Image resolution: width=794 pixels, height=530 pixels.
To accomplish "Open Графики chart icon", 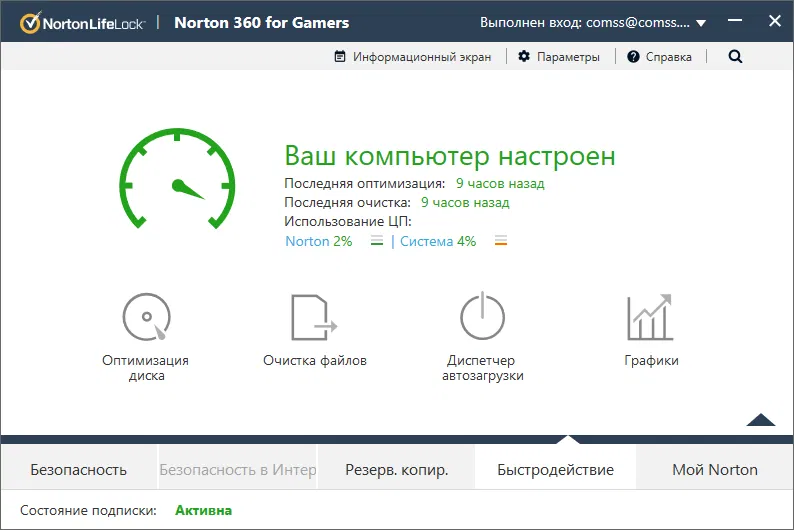I will pyautogui.click(x=650, y=317).
